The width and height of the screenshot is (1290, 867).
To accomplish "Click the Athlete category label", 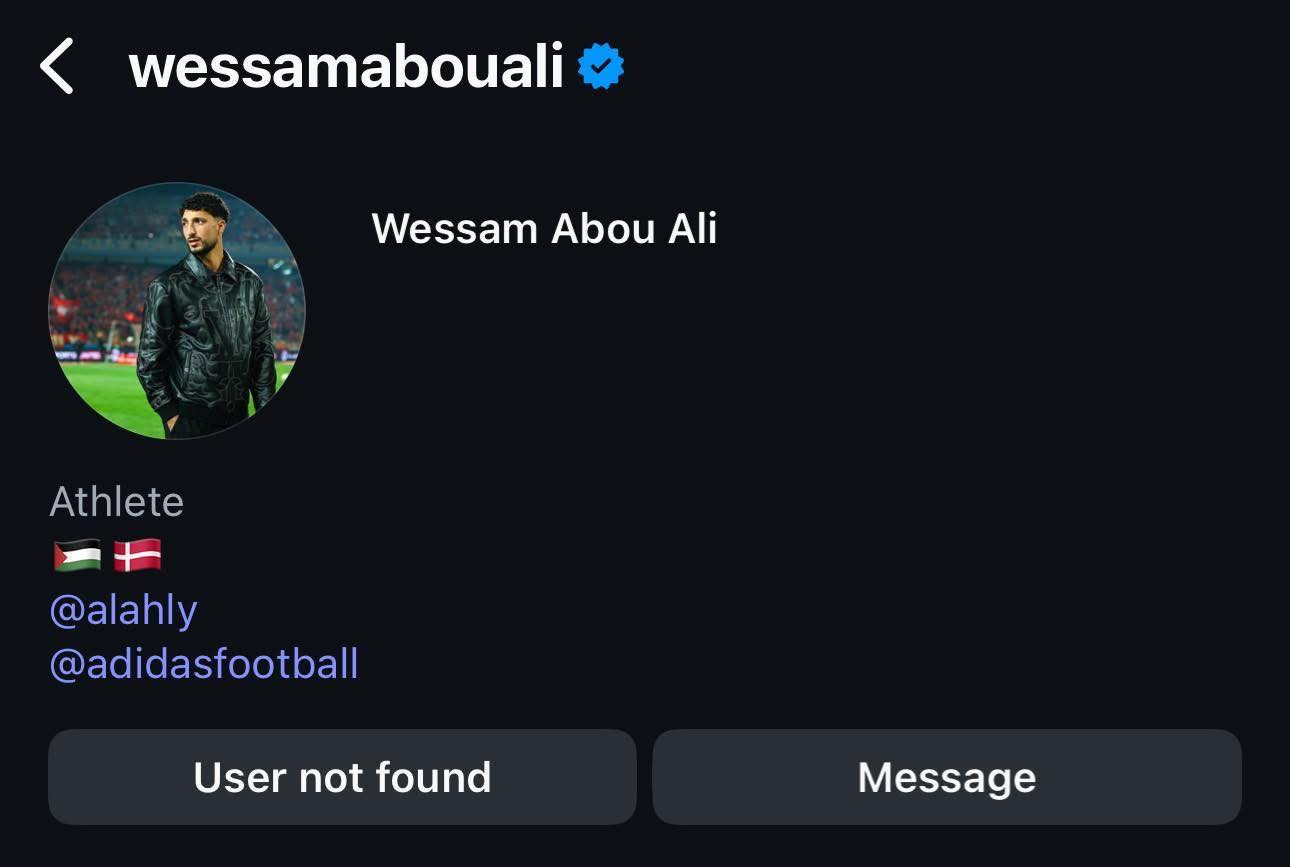I will tap(116, 501).
